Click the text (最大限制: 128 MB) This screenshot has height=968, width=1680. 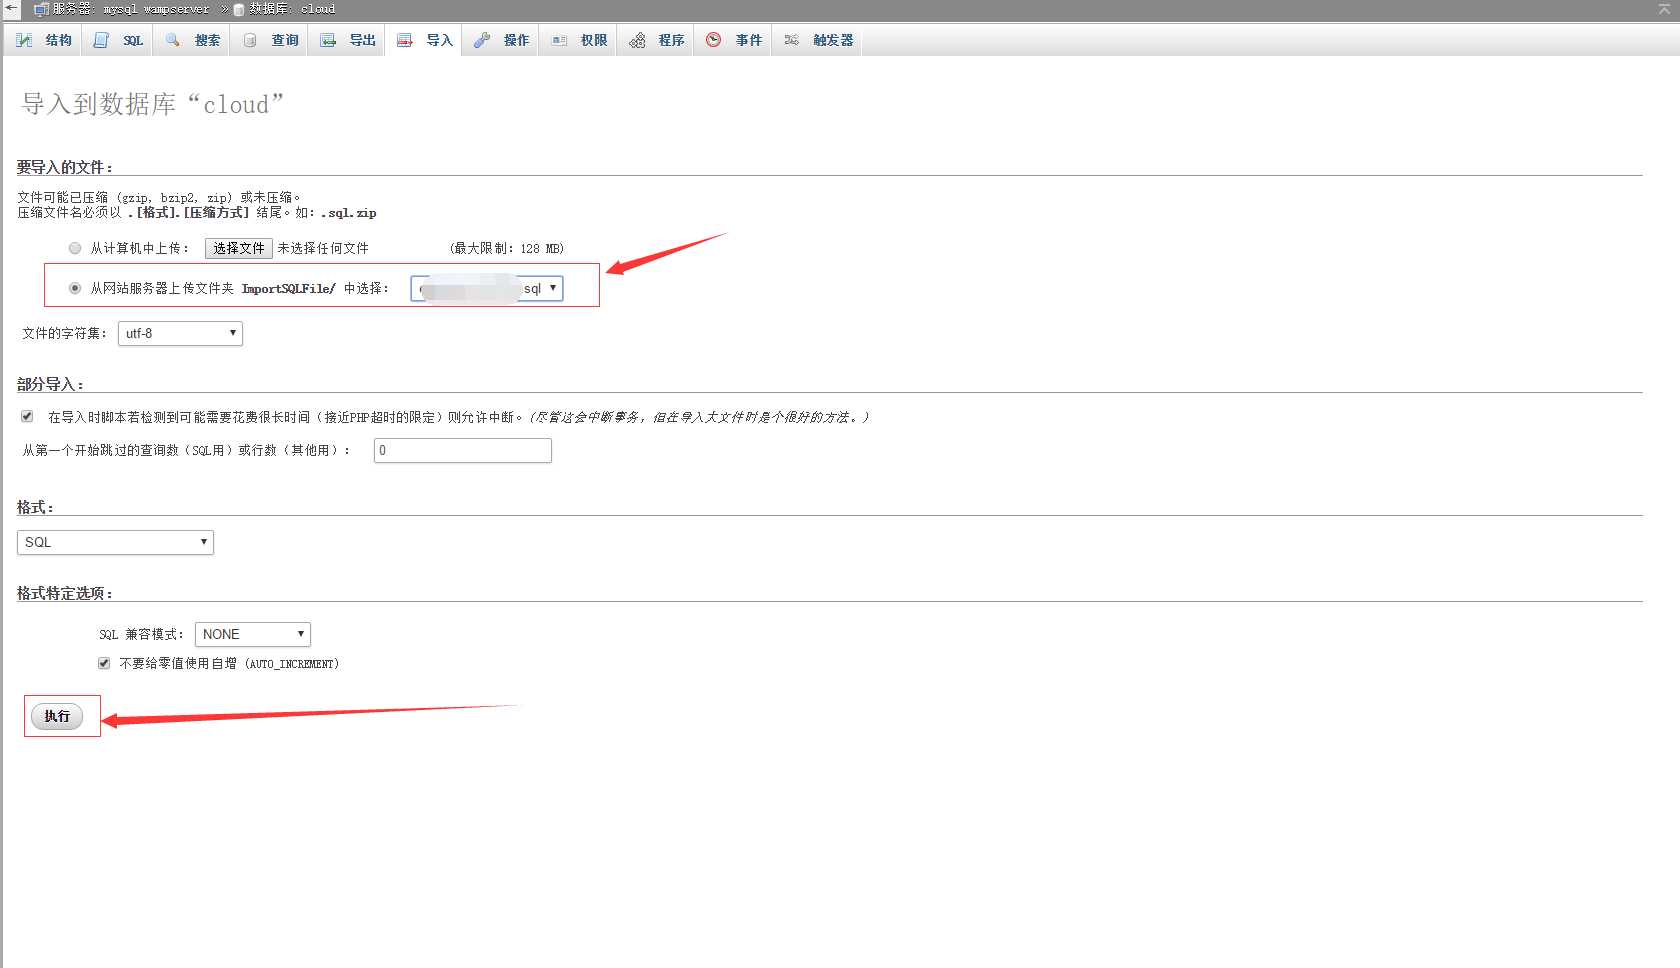point(507,248)
